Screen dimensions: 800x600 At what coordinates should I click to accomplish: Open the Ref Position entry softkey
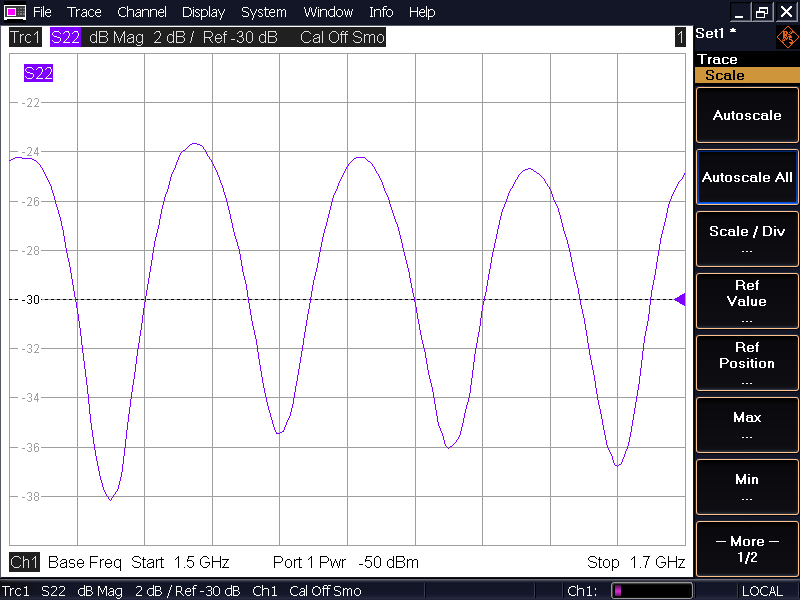[x=747, y=363]
